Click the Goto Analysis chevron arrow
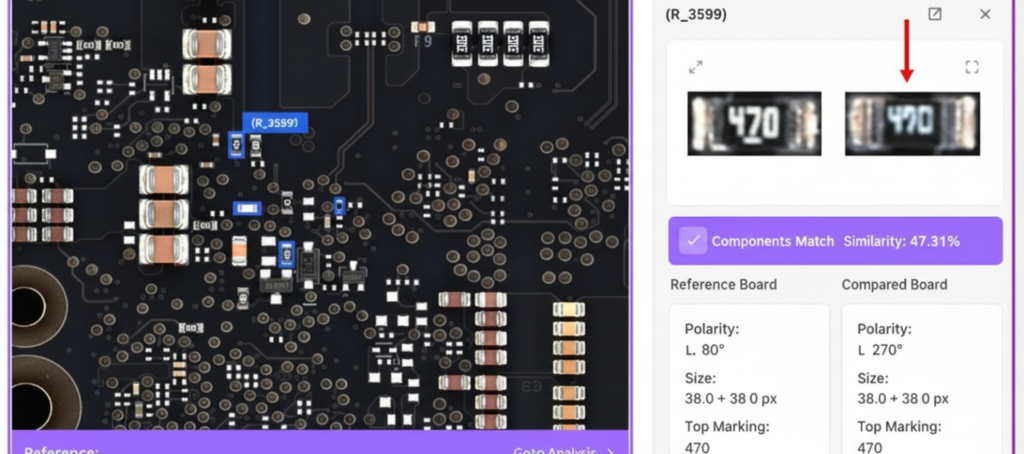 (610, 451)
